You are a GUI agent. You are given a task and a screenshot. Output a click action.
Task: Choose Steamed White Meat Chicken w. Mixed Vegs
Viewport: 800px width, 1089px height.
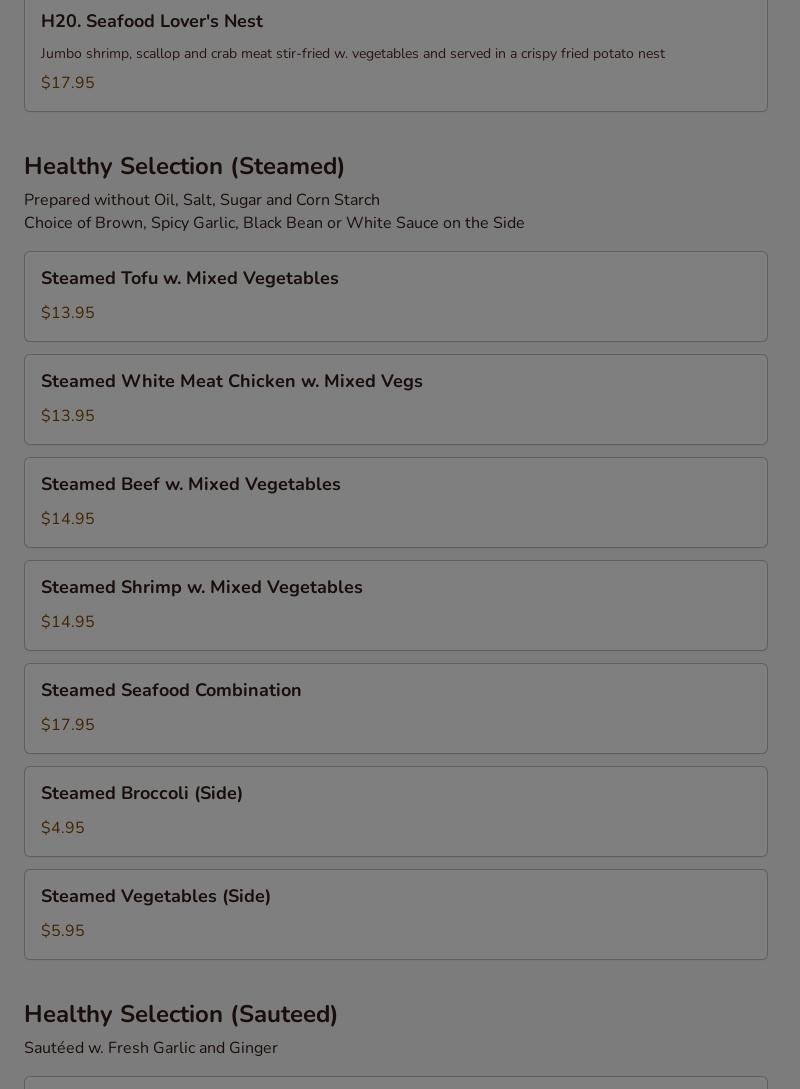coord(396,399)
